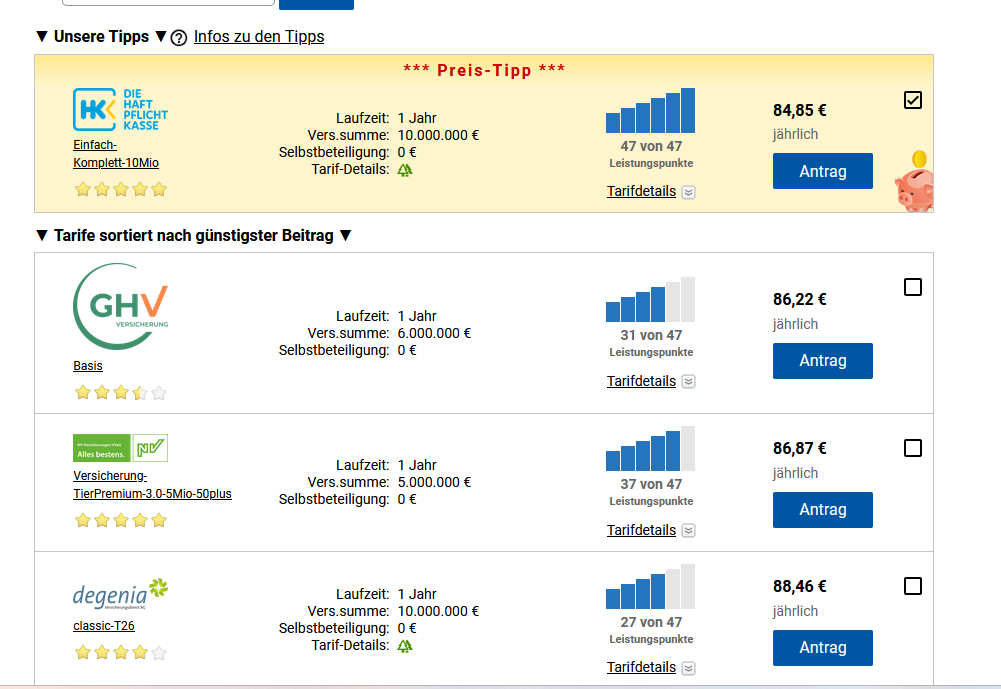
Task: Expand Tarifdetails for degenia classic-T26
Action: click(650, 668)
